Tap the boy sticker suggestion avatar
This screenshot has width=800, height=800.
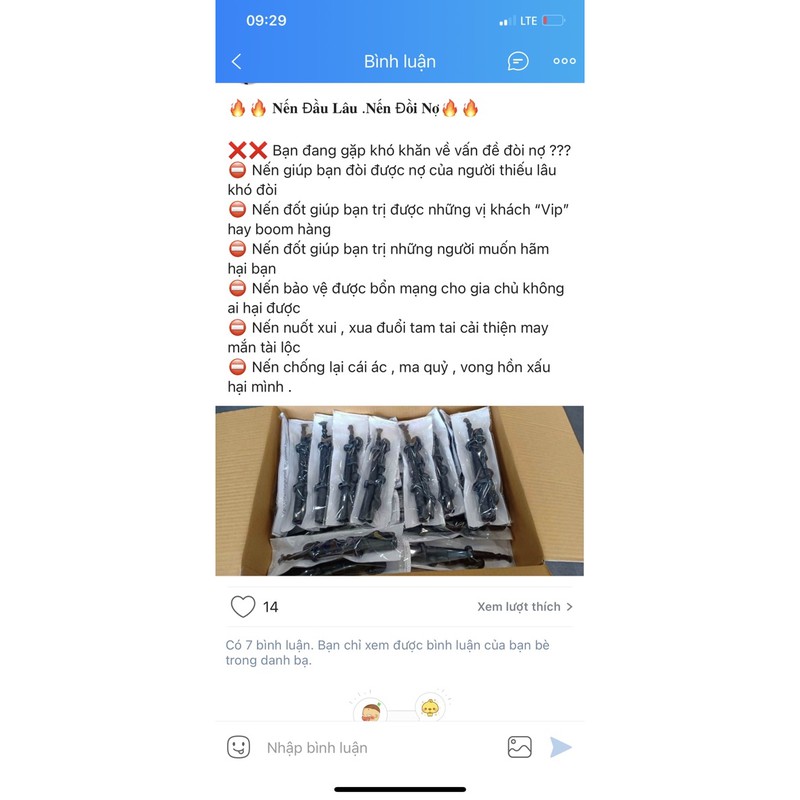click(x=371, y=711)
